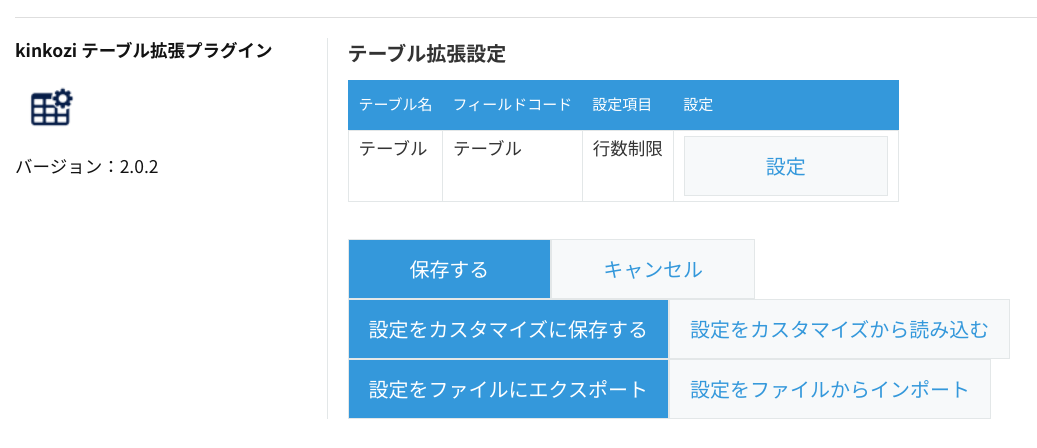Screen dimensions: 1037x448
Task: Click 設定をファイルからインポート
Action: [x=830, y=389]
